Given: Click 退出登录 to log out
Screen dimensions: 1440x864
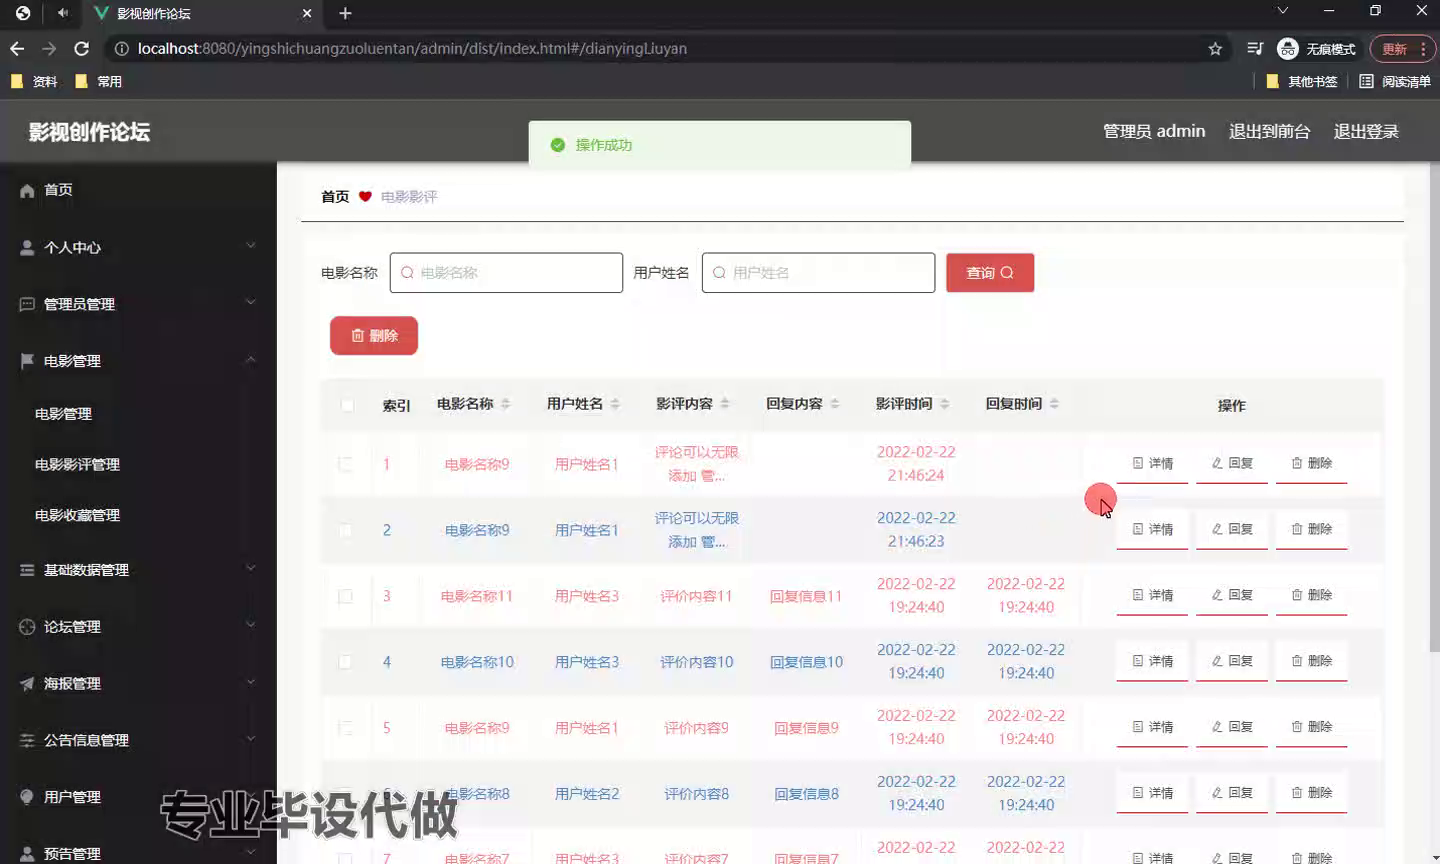Looking at the screenshot, I should pos(1366,131).
